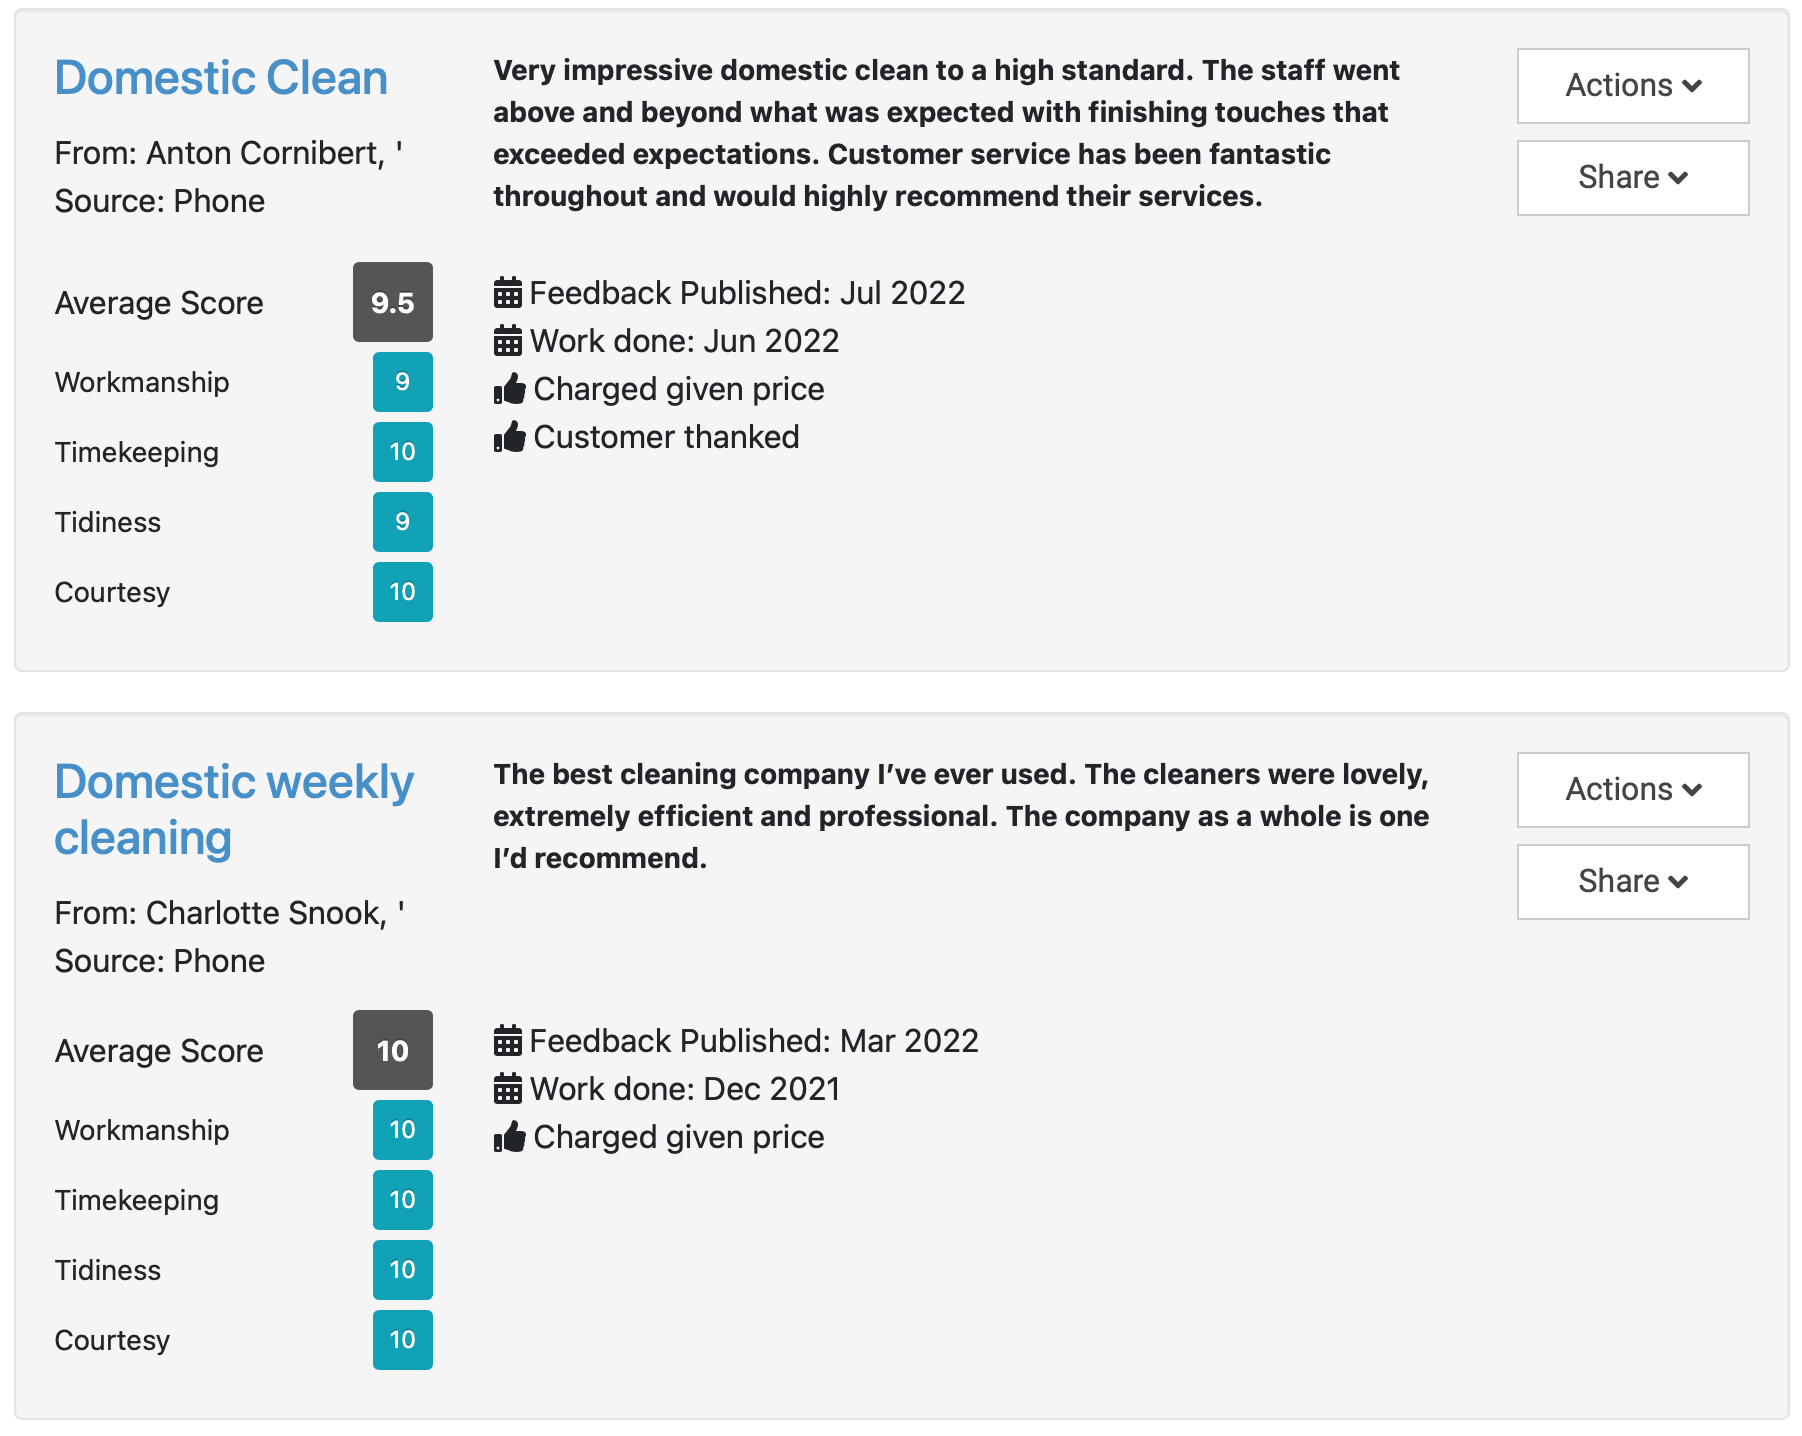Click Charlotte Snook's review text

click(960, 816)
